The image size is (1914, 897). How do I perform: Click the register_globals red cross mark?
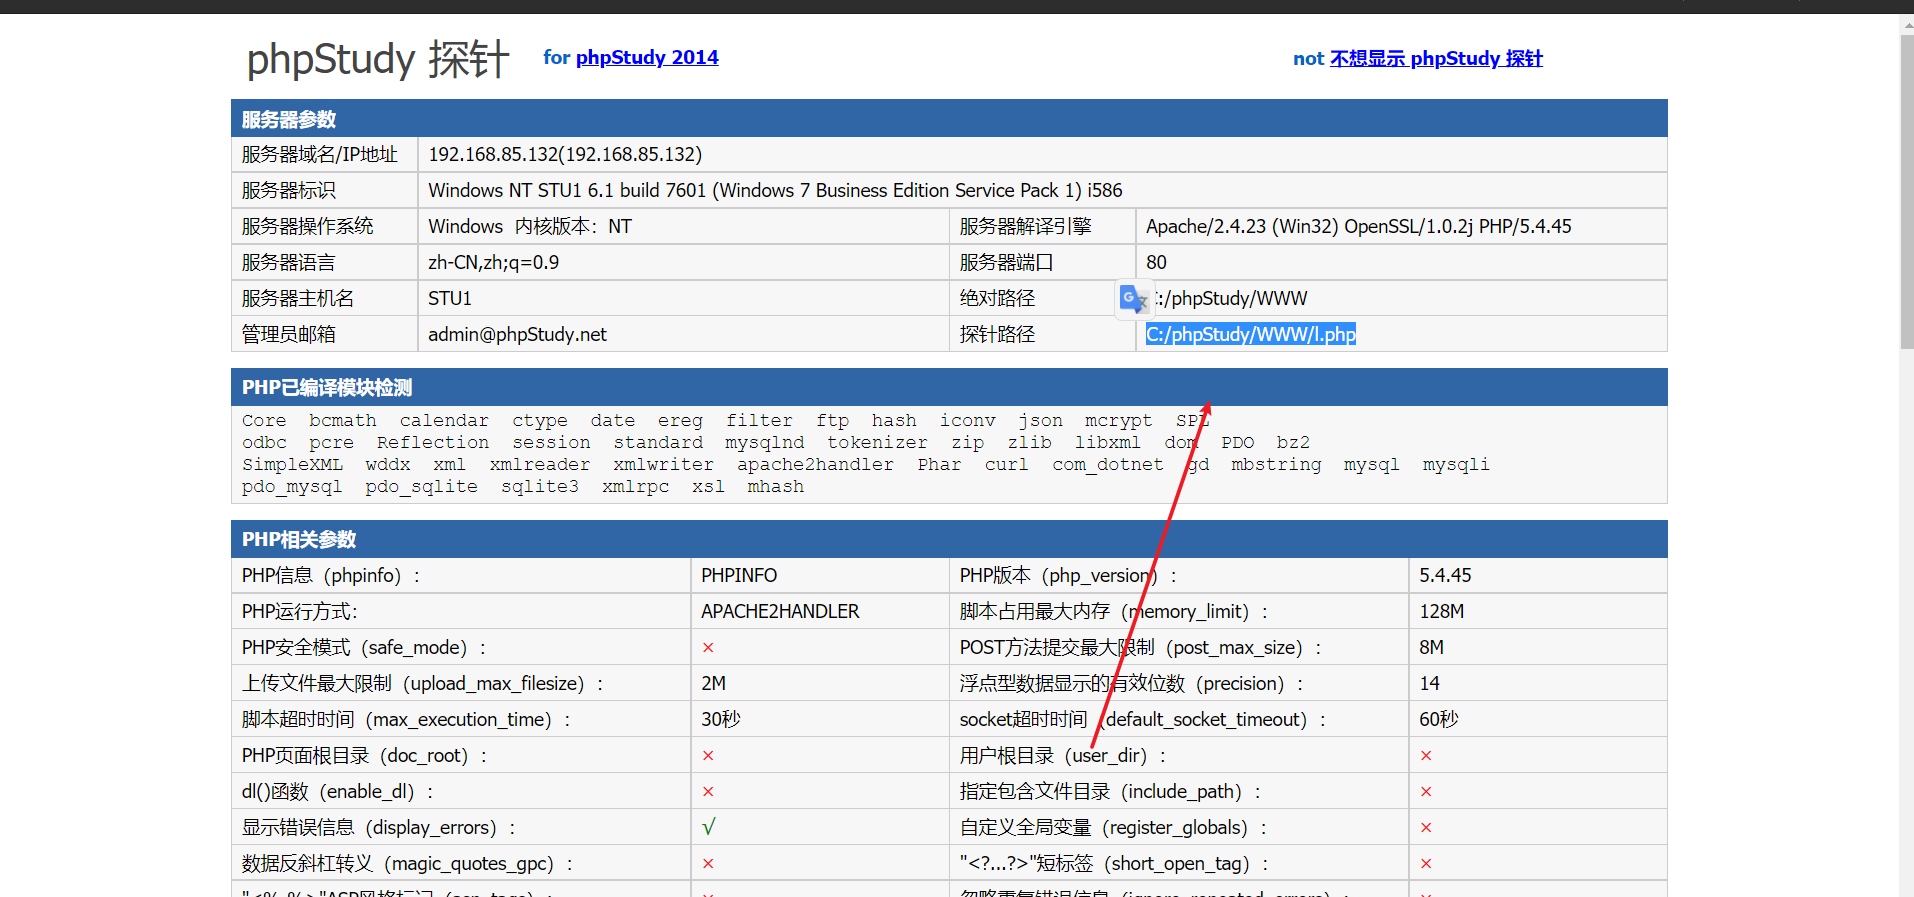[x=1426, y=828]
